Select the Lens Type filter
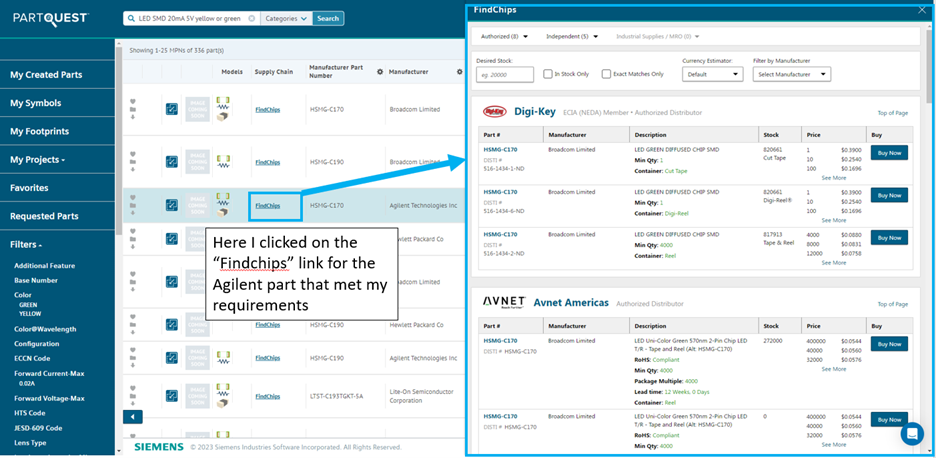 click(30, 443)
